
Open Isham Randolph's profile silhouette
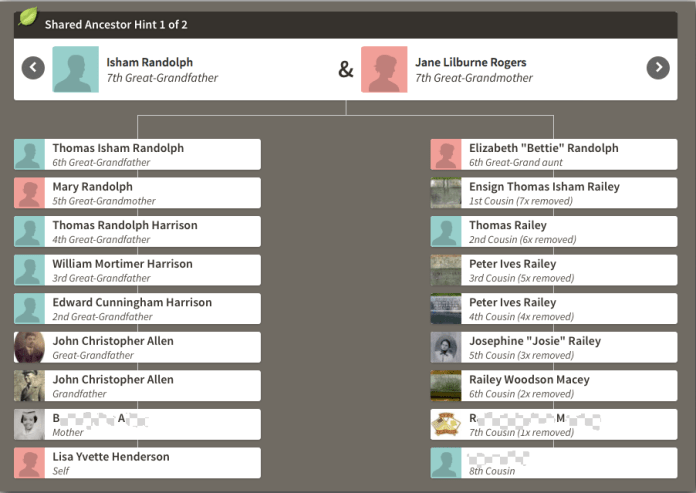(75, 69)
